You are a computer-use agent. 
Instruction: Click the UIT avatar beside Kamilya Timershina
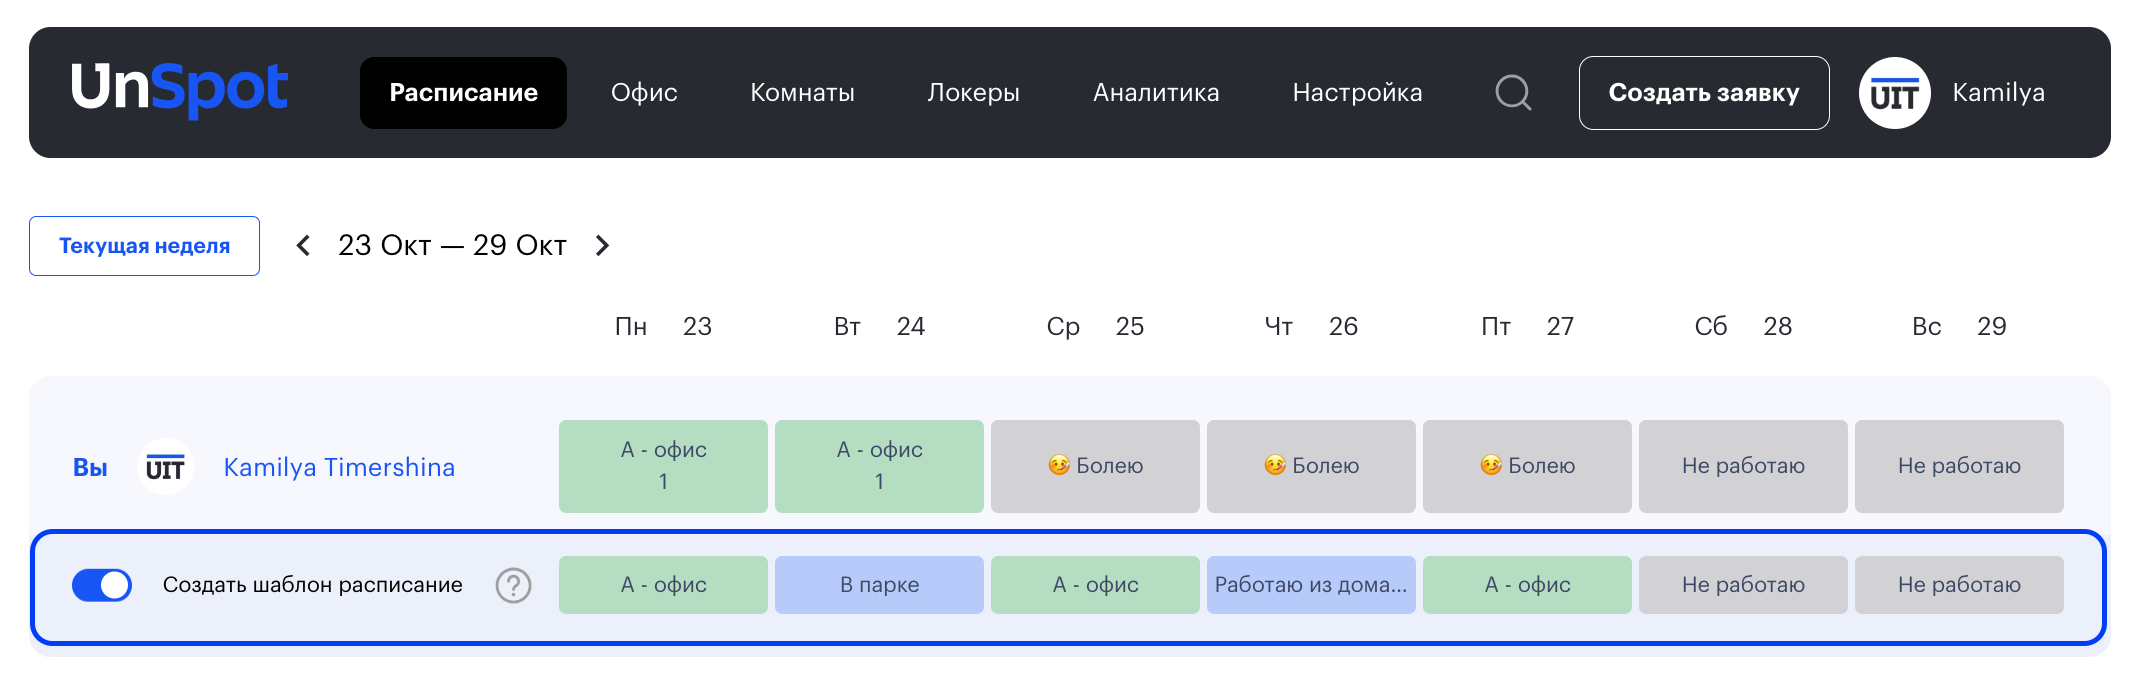(165, 467)
